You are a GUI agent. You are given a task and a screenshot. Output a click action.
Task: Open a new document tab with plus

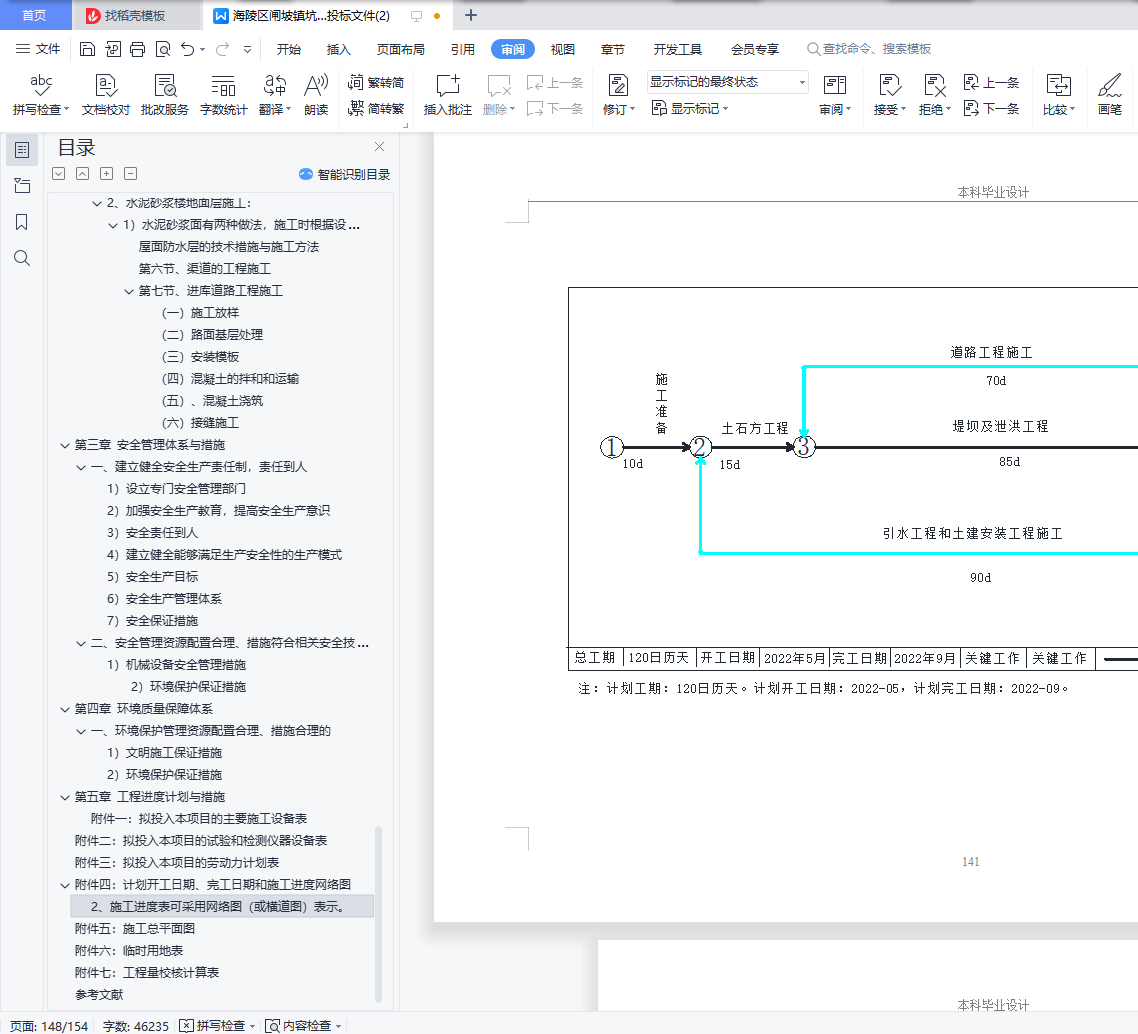click(470, 15)
